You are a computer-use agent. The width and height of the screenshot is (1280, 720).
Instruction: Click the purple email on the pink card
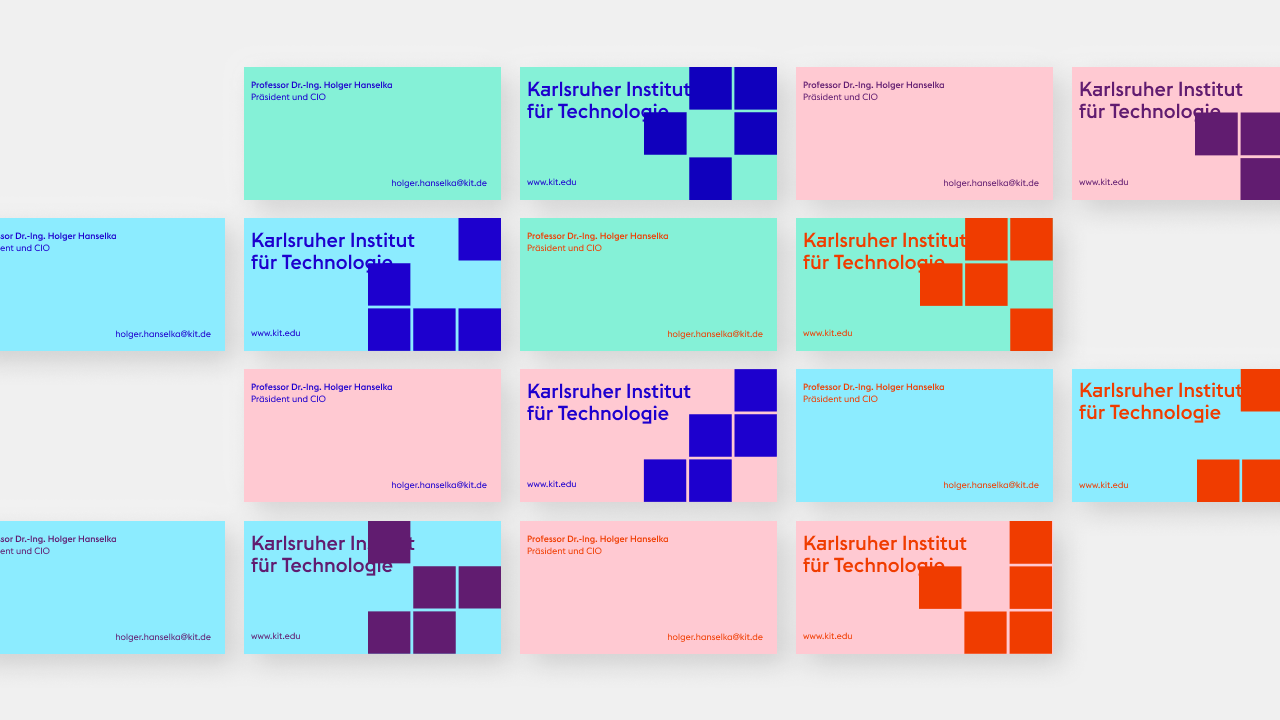pyautogui.click(x=991, y=183)
